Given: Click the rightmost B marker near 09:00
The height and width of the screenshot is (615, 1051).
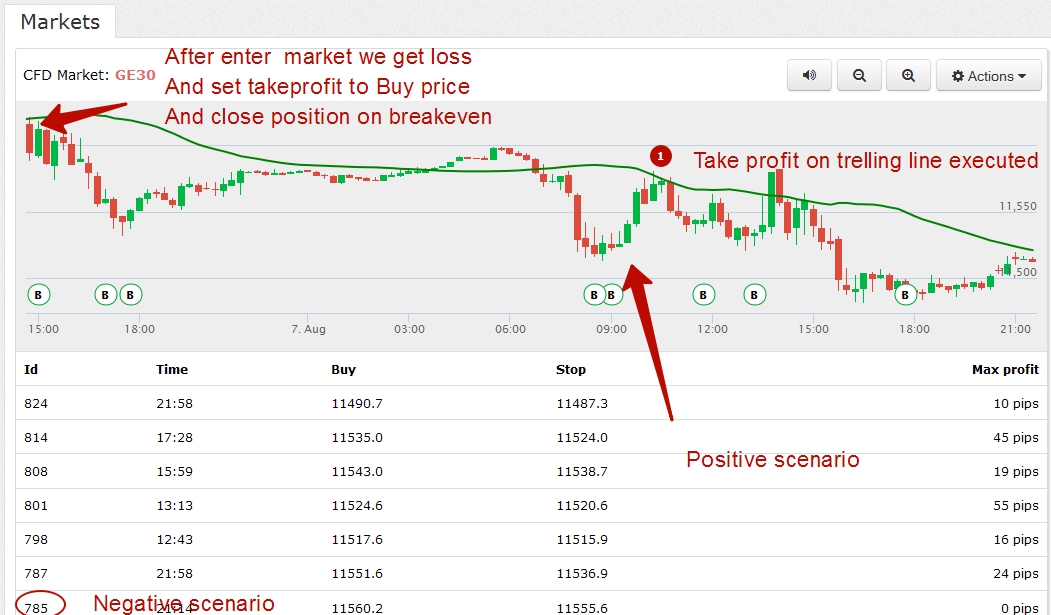Looking at the screenshot, I should click(613, 295).
